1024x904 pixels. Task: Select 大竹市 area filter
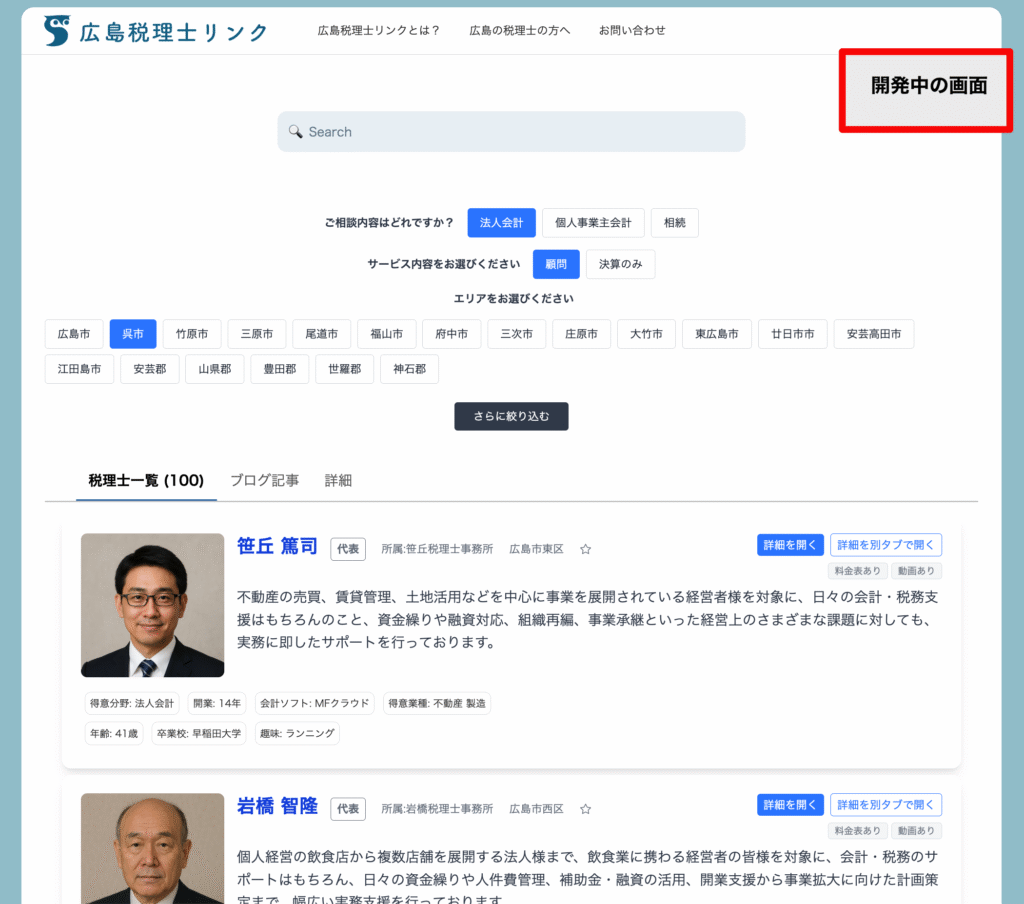click(x=647, y=334)
